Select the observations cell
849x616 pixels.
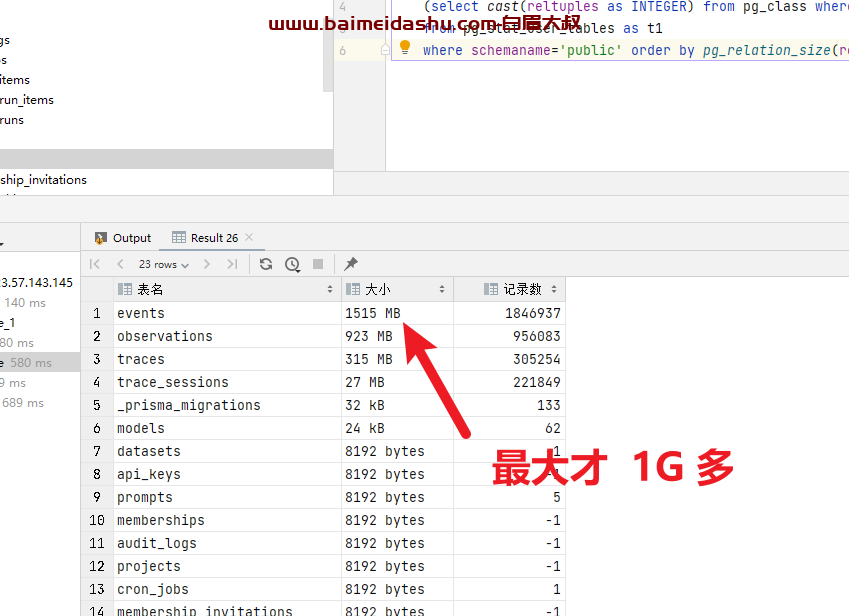[227, 336]
